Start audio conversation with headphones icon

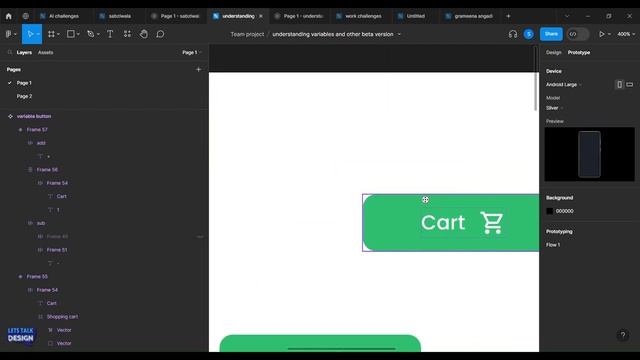tap(513, 34)
